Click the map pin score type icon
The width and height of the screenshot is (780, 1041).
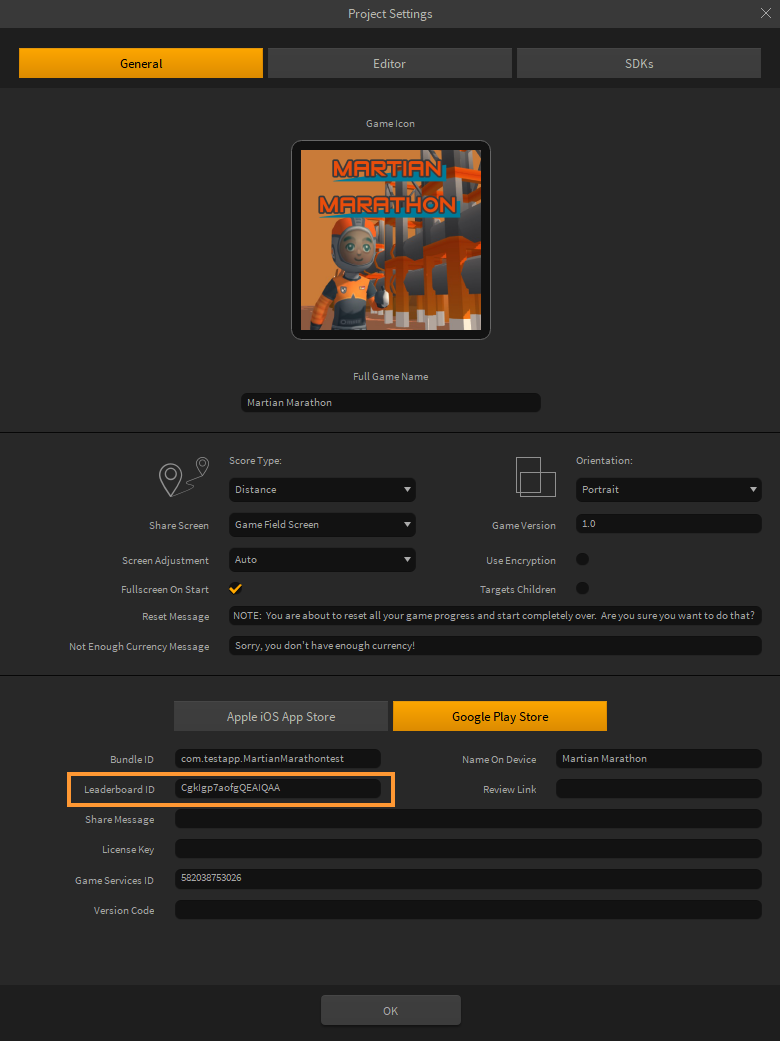tap(184, 478)
